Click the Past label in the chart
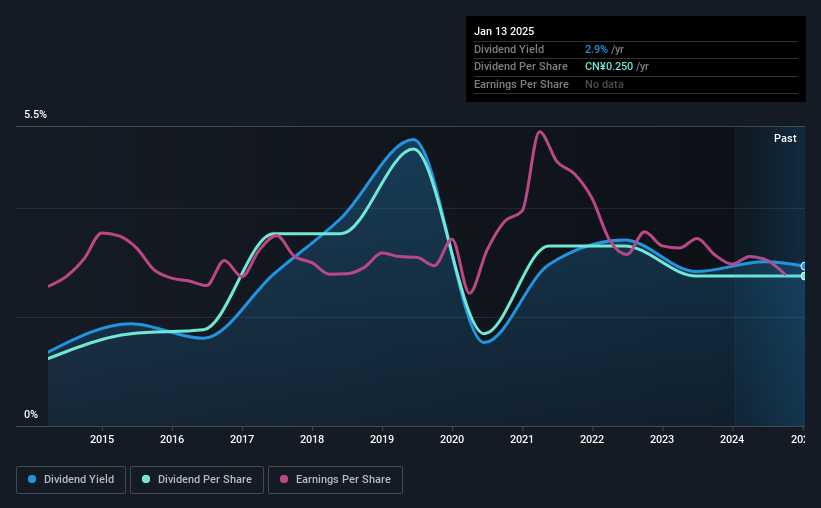 [785, 138]
